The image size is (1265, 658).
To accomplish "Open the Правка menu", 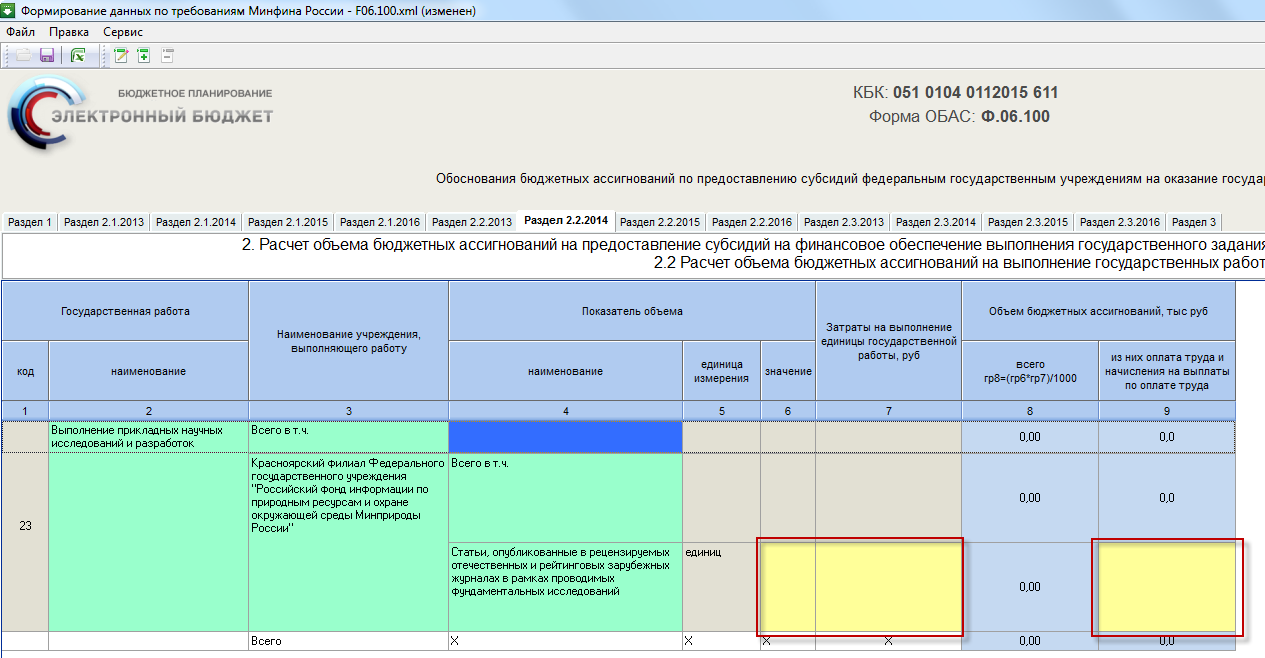I will (69, 32).
